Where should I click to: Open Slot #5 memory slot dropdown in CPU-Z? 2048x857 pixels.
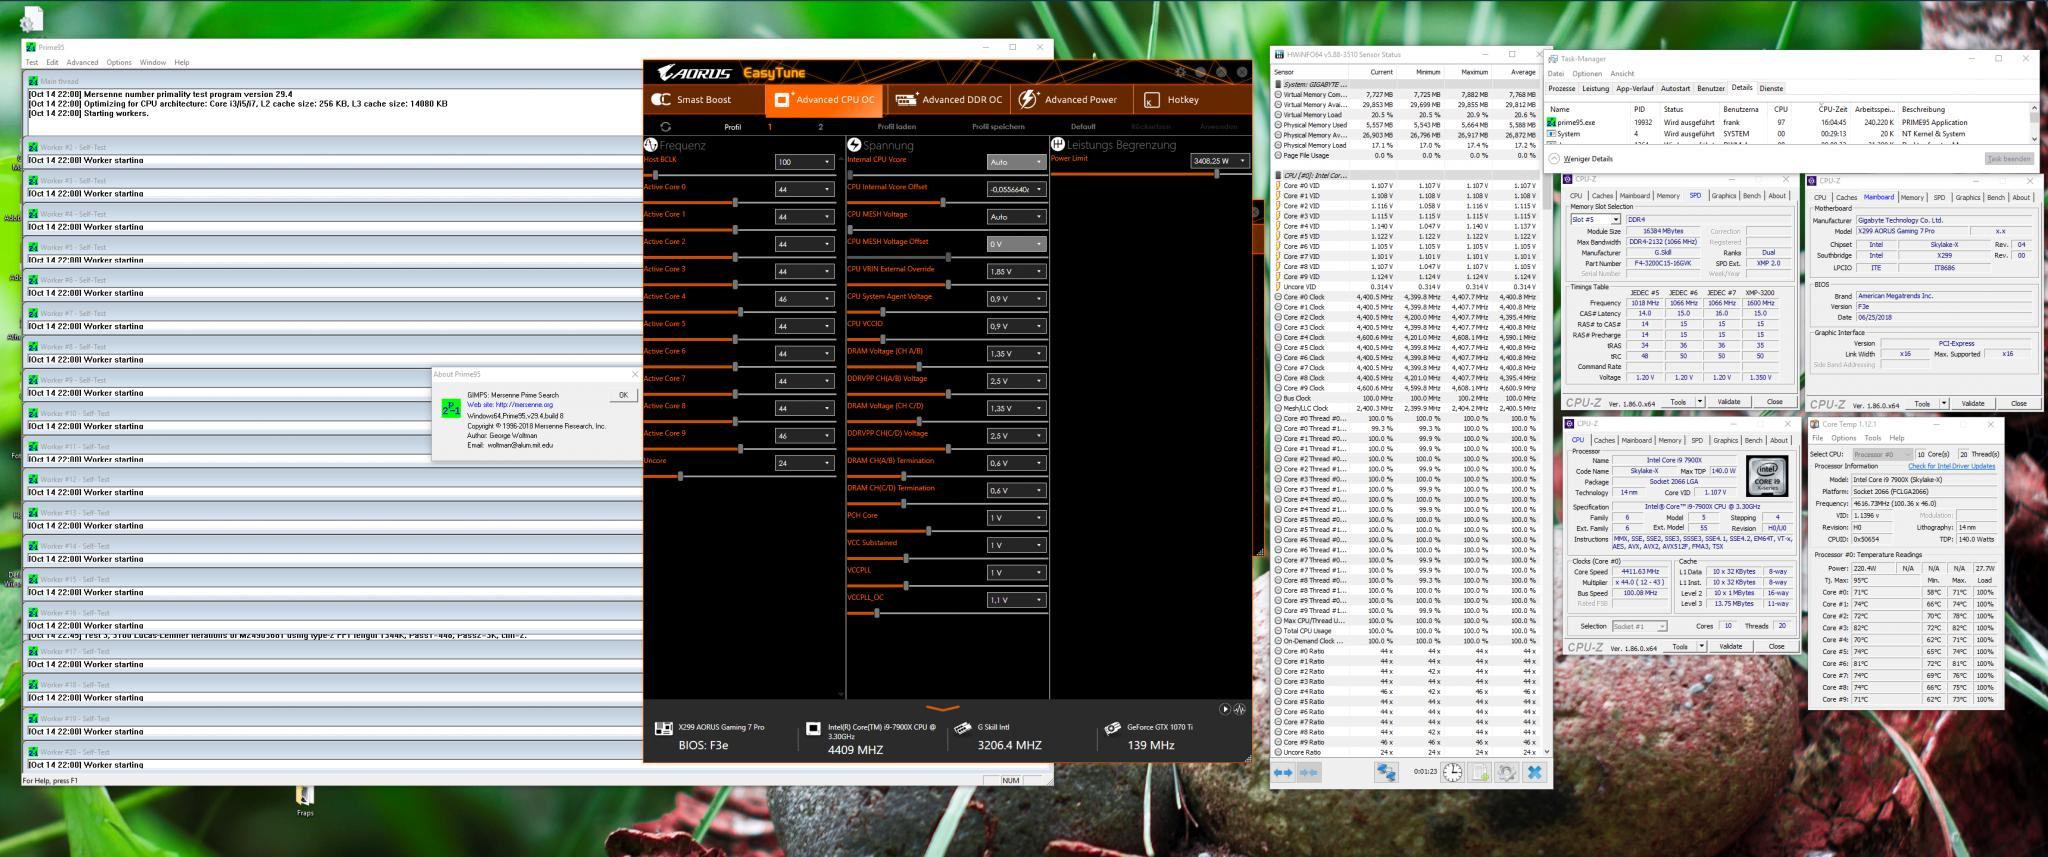(1595, 219)
